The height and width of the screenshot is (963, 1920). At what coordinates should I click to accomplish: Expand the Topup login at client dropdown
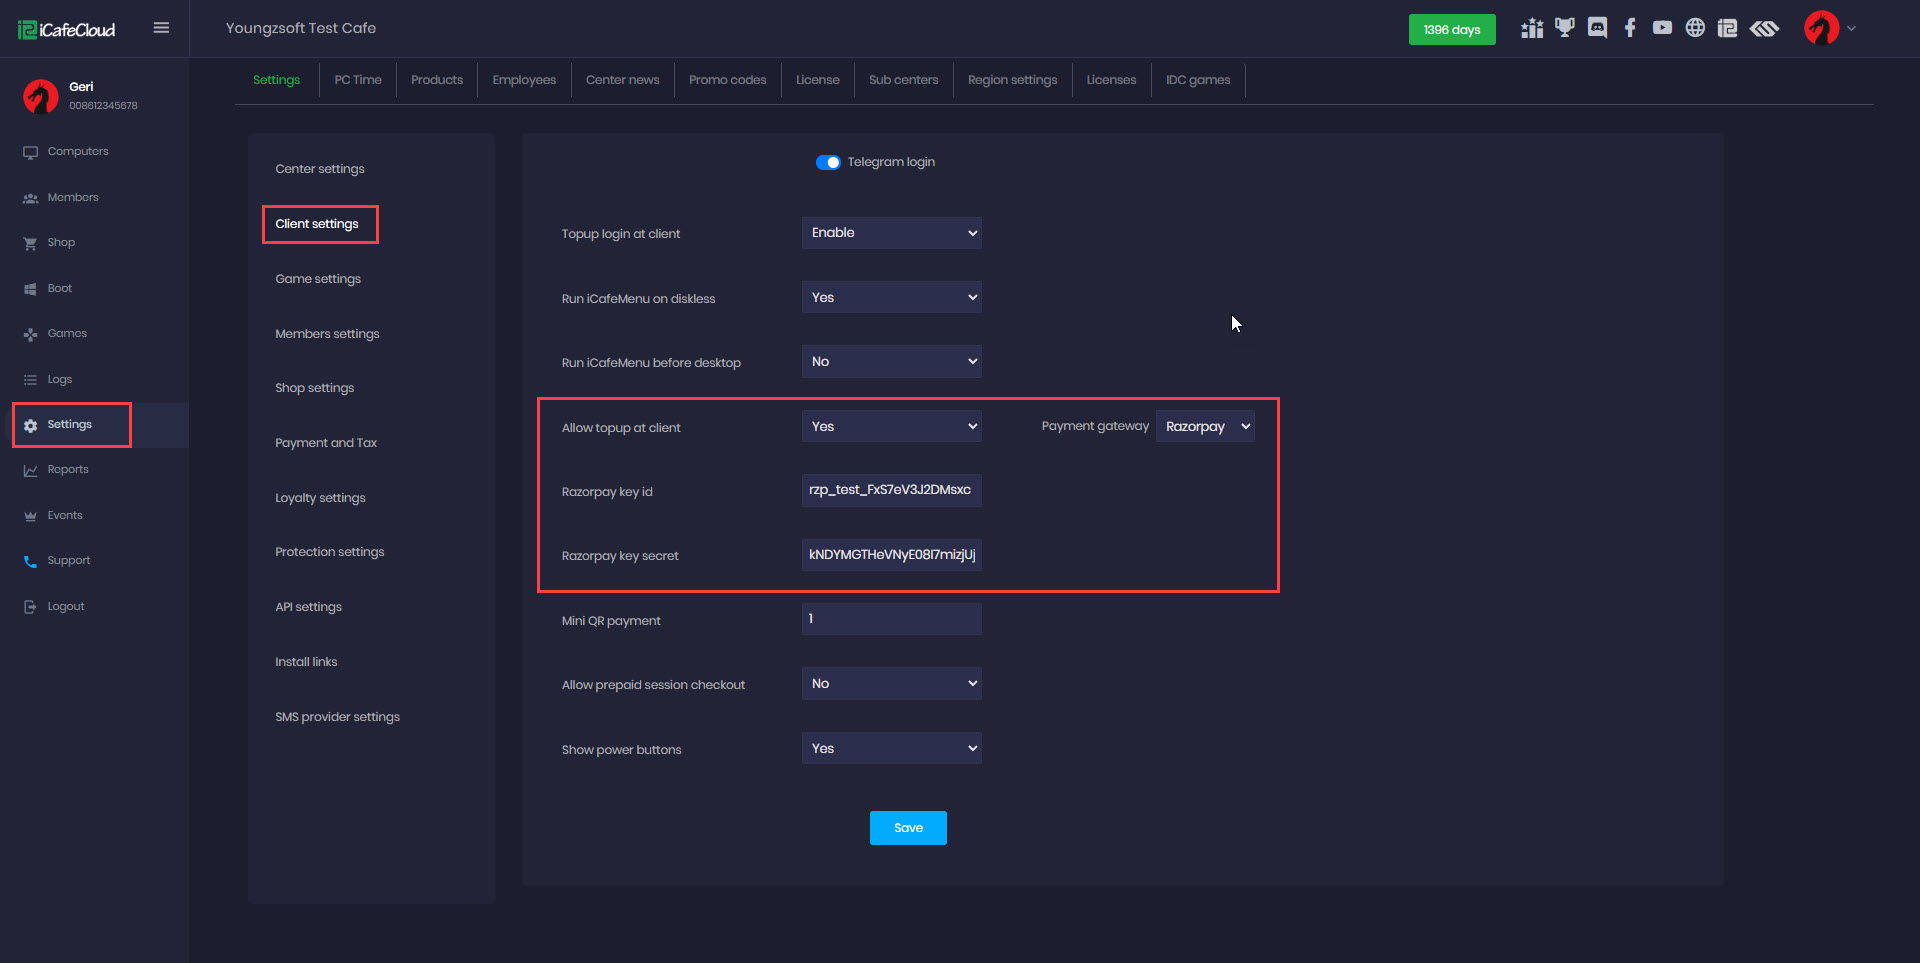891,233
